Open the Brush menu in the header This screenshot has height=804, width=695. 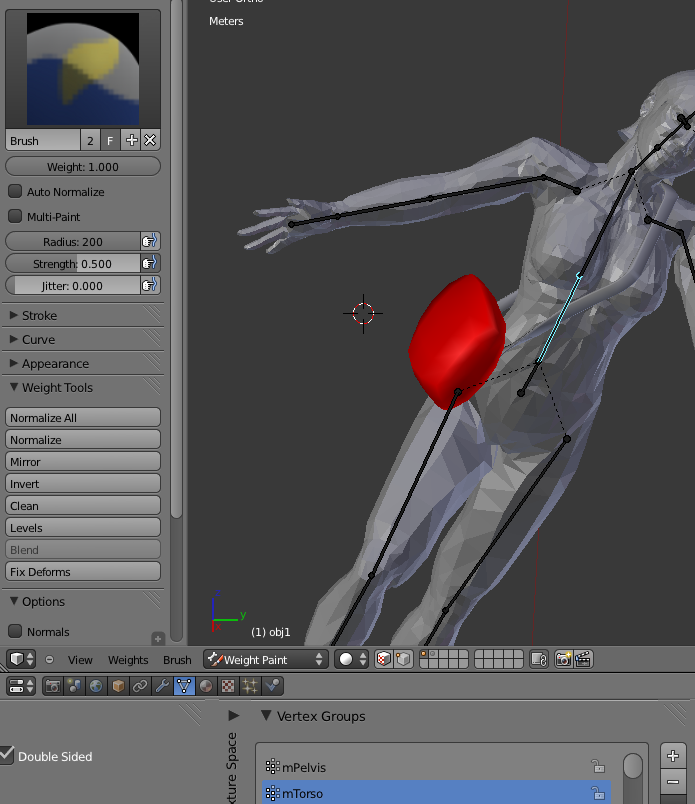pos(177,660)
